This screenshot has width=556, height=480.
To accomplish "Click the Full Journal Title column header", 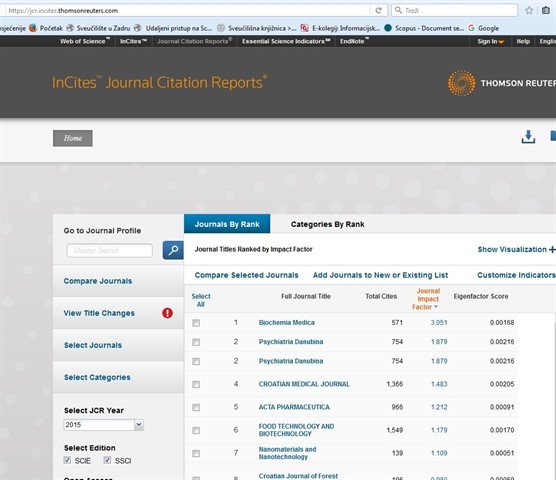I will pos(306,296).
